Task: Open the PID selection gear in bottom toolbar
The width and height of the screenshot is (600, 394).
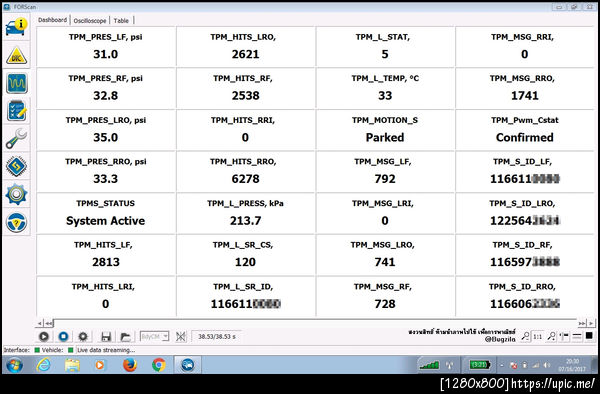Action: (x=83, y=337)
